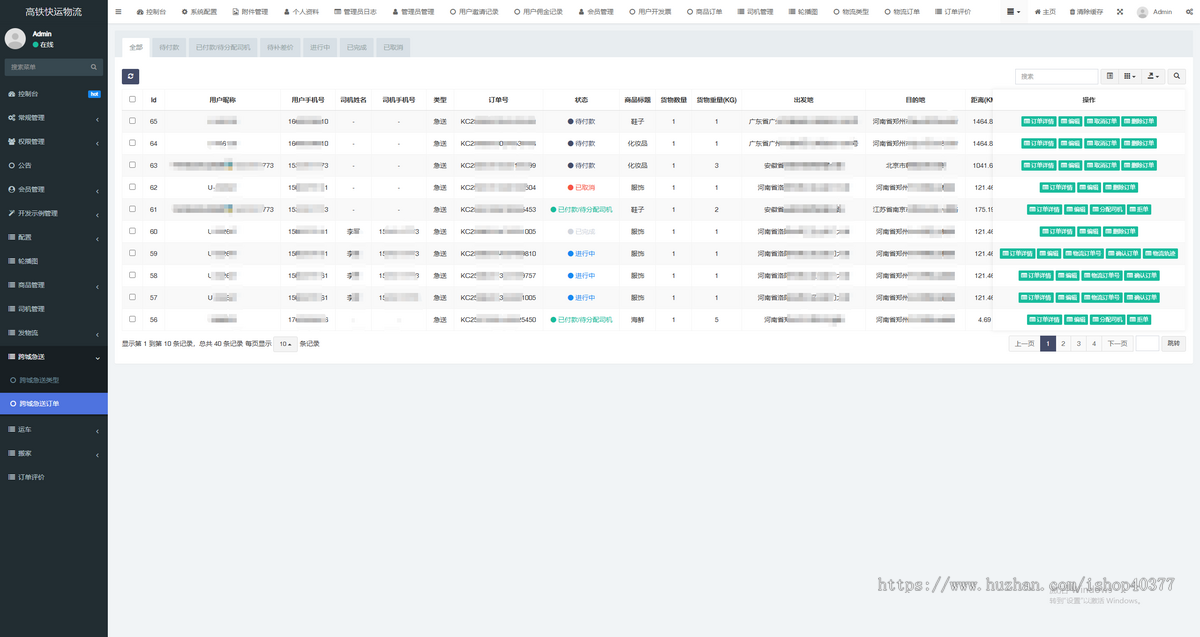
Task: Open the columns grid dropdown in table toolbar
Action: (x=1131, y=76)
